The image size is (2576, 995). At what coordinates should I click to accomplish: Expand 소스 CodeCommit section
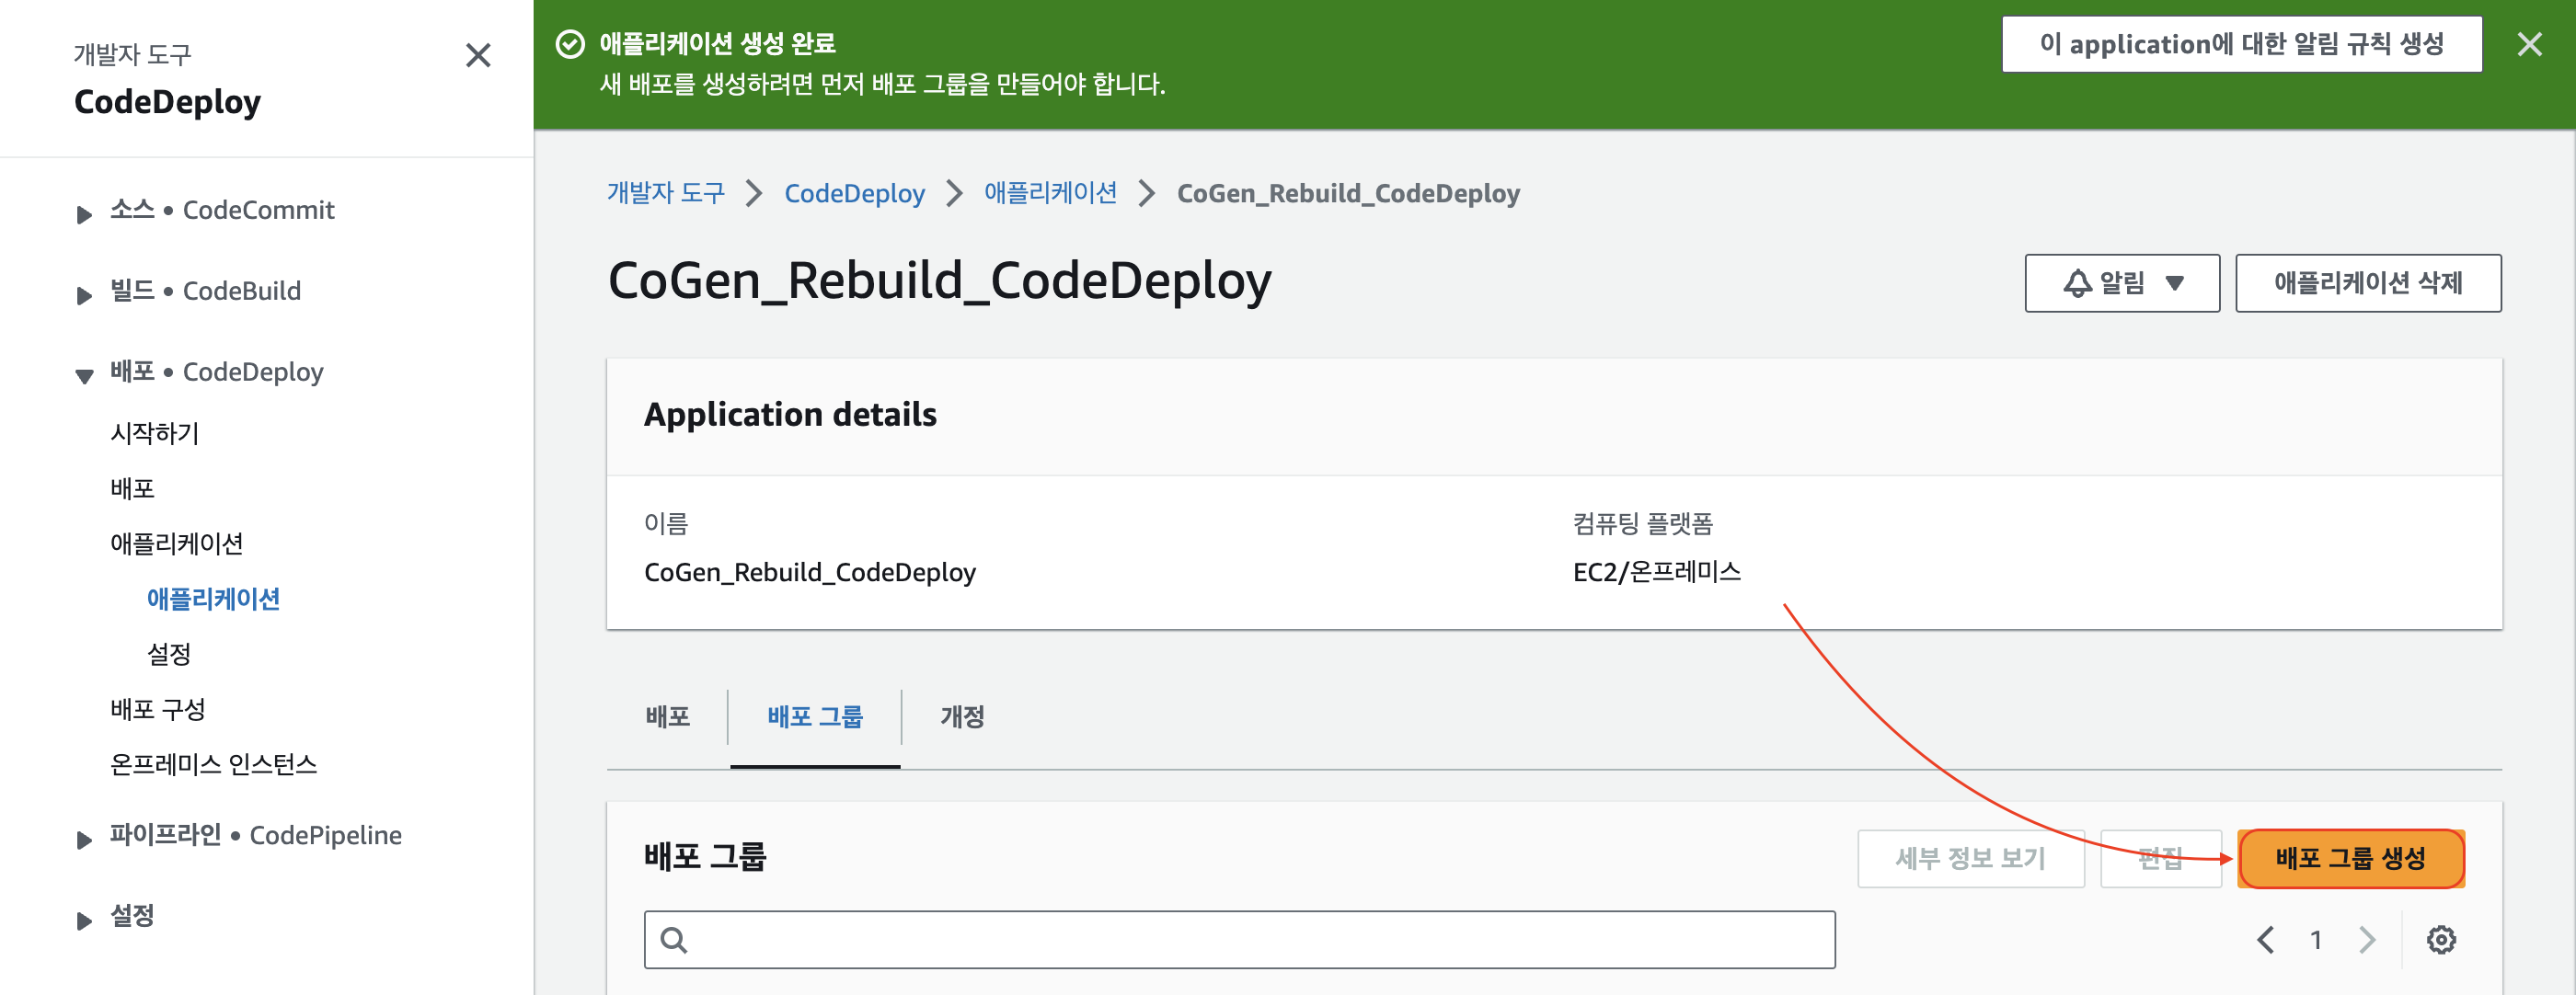tap(84, 213)
